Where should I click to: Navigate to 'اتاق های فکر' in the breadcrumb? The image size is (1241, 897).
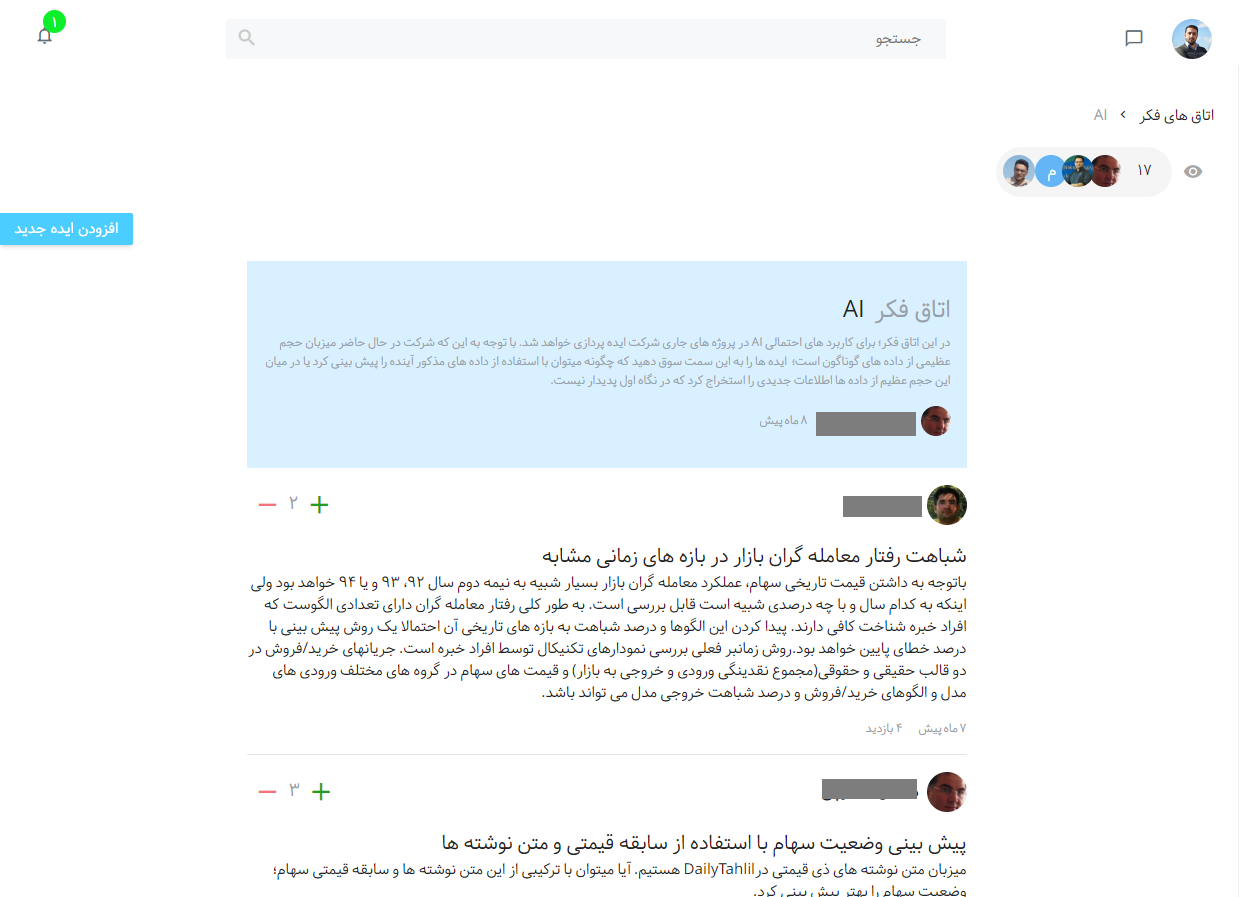point(1178,114)
